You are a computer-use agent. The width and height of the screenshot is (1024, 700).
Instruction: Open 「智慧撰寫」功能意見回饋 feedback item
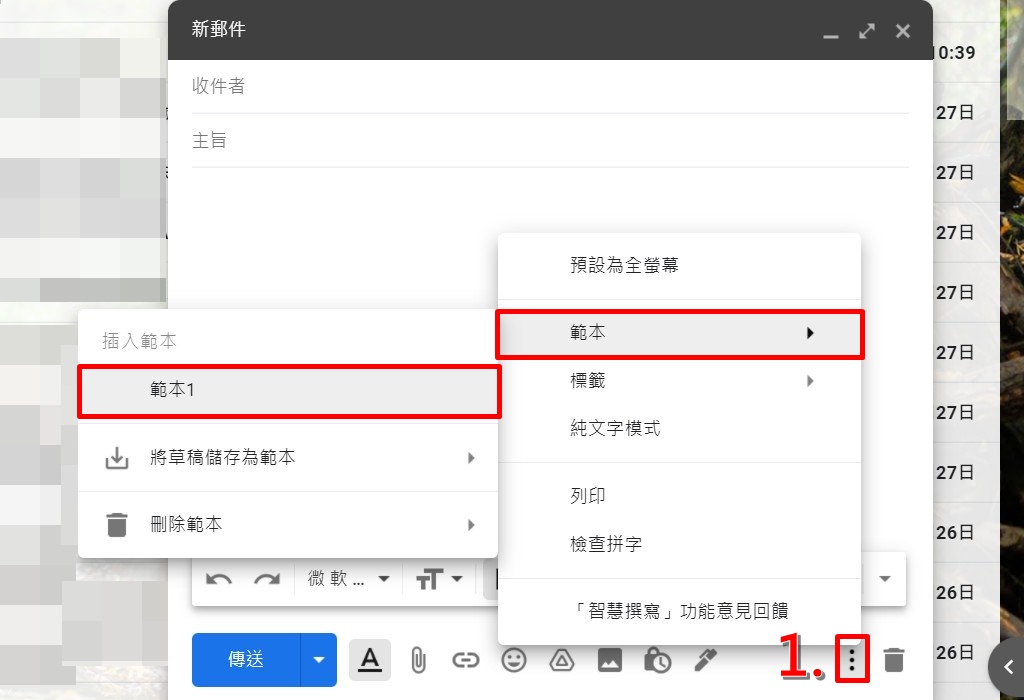(679, 611)
